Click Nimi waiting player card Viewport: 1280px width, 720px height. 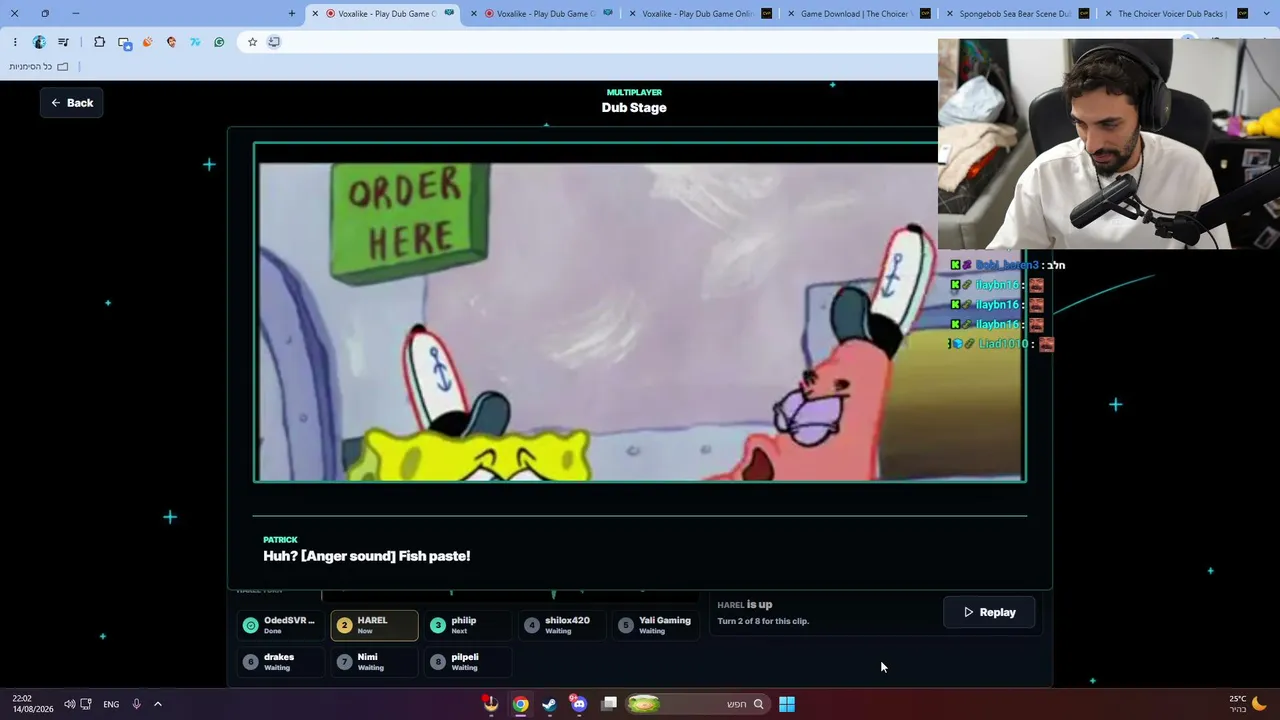pyautogui.click(x=374, y=662)
